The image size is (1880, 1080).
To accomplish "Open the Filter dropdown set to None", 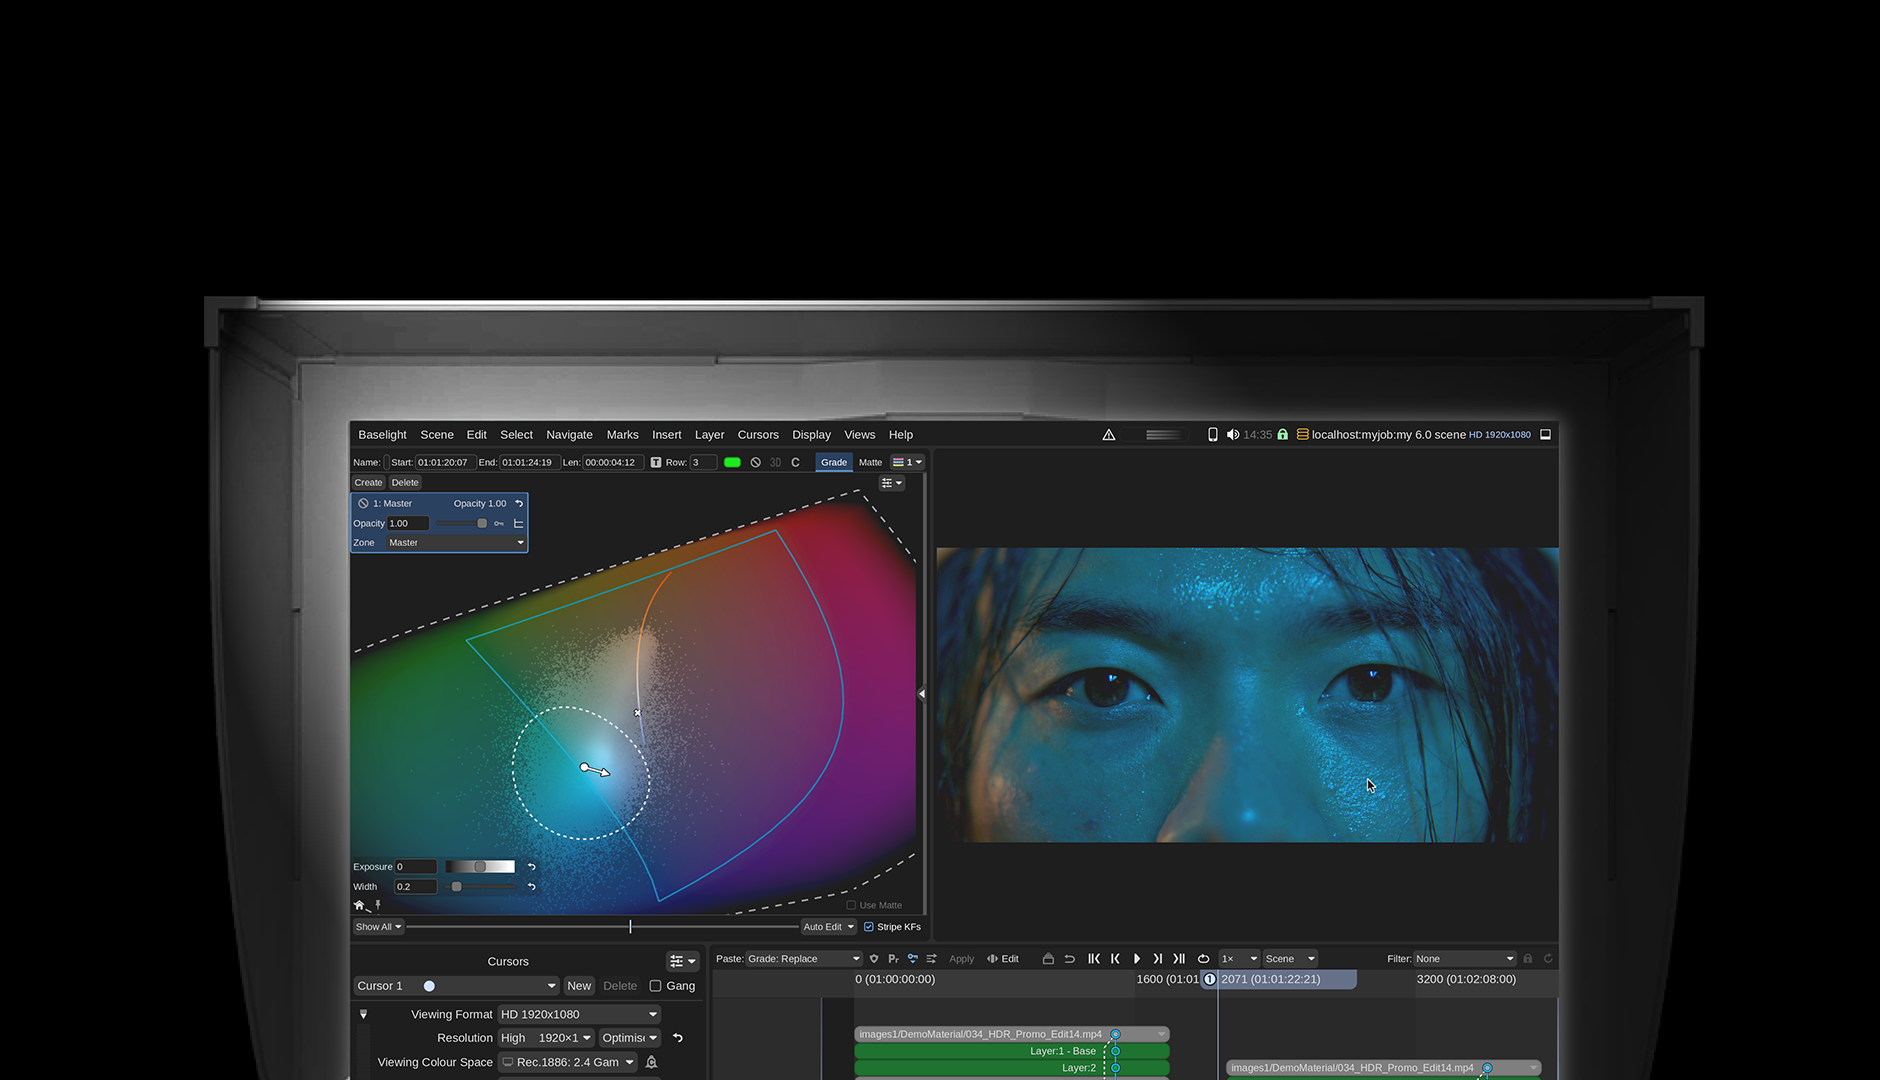I will tap(1465, 959).
